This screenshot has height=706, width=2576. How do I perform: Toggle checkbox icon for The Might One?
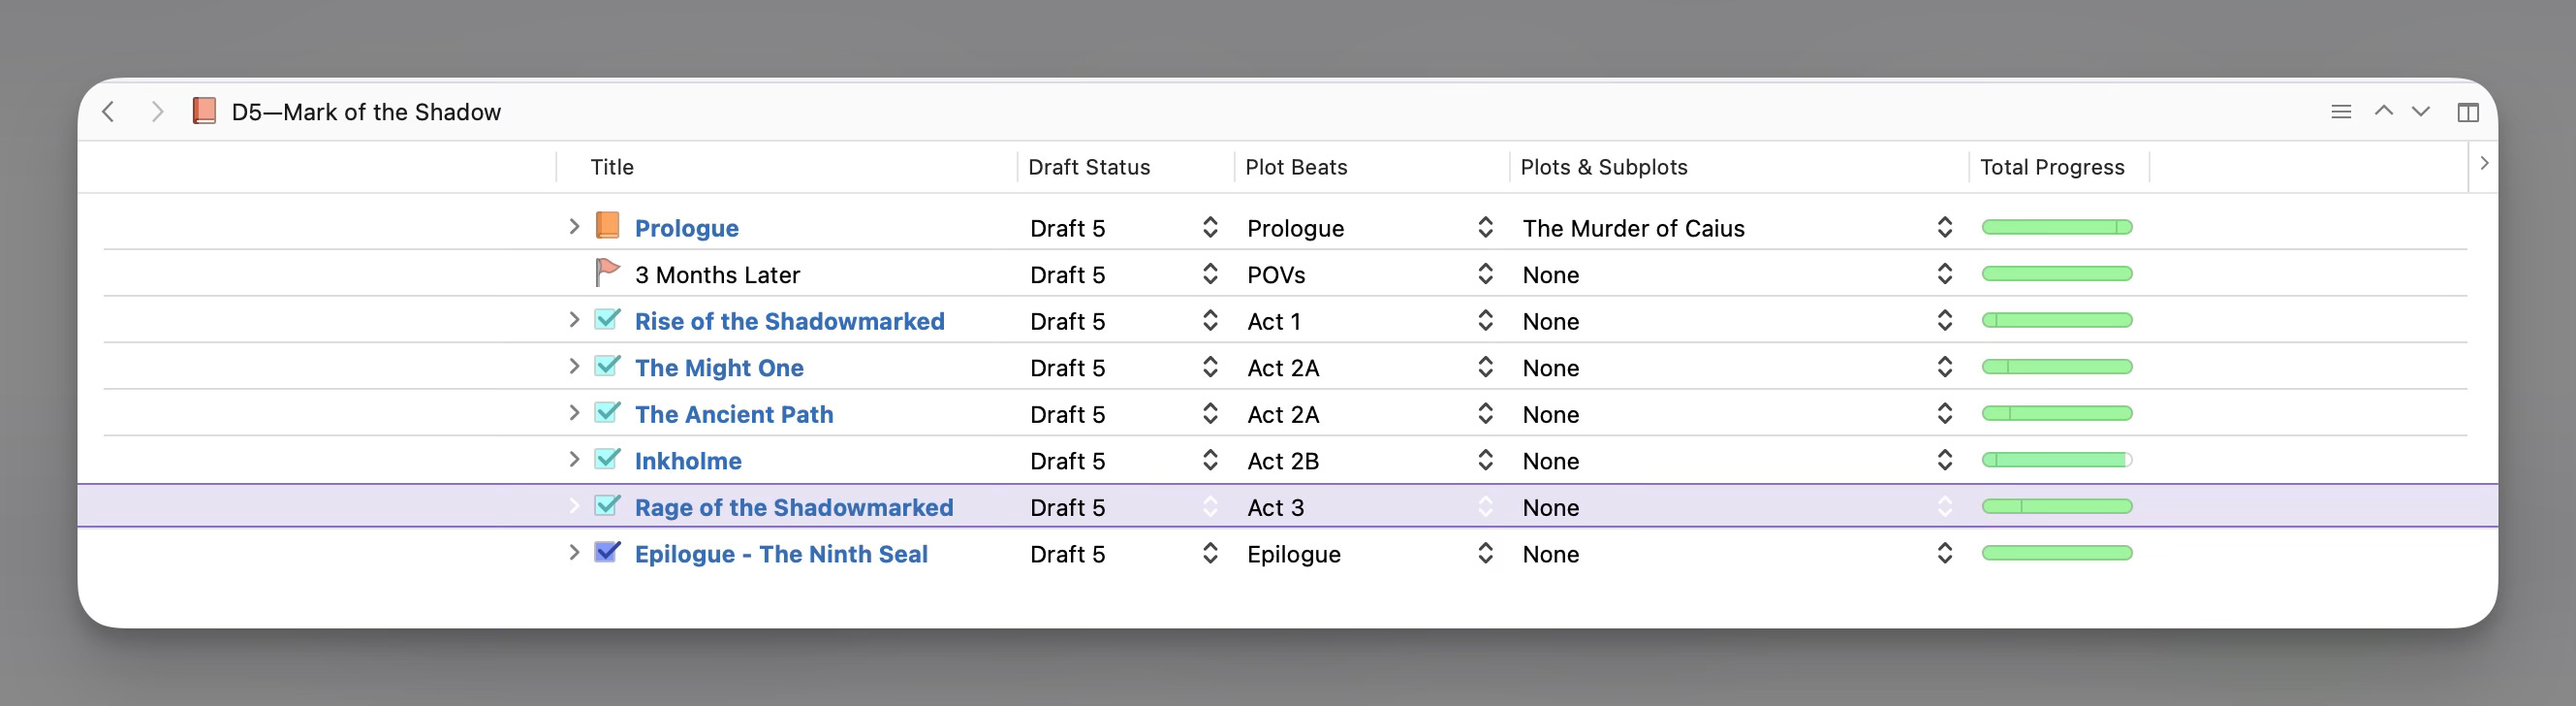tap(607, 365)
